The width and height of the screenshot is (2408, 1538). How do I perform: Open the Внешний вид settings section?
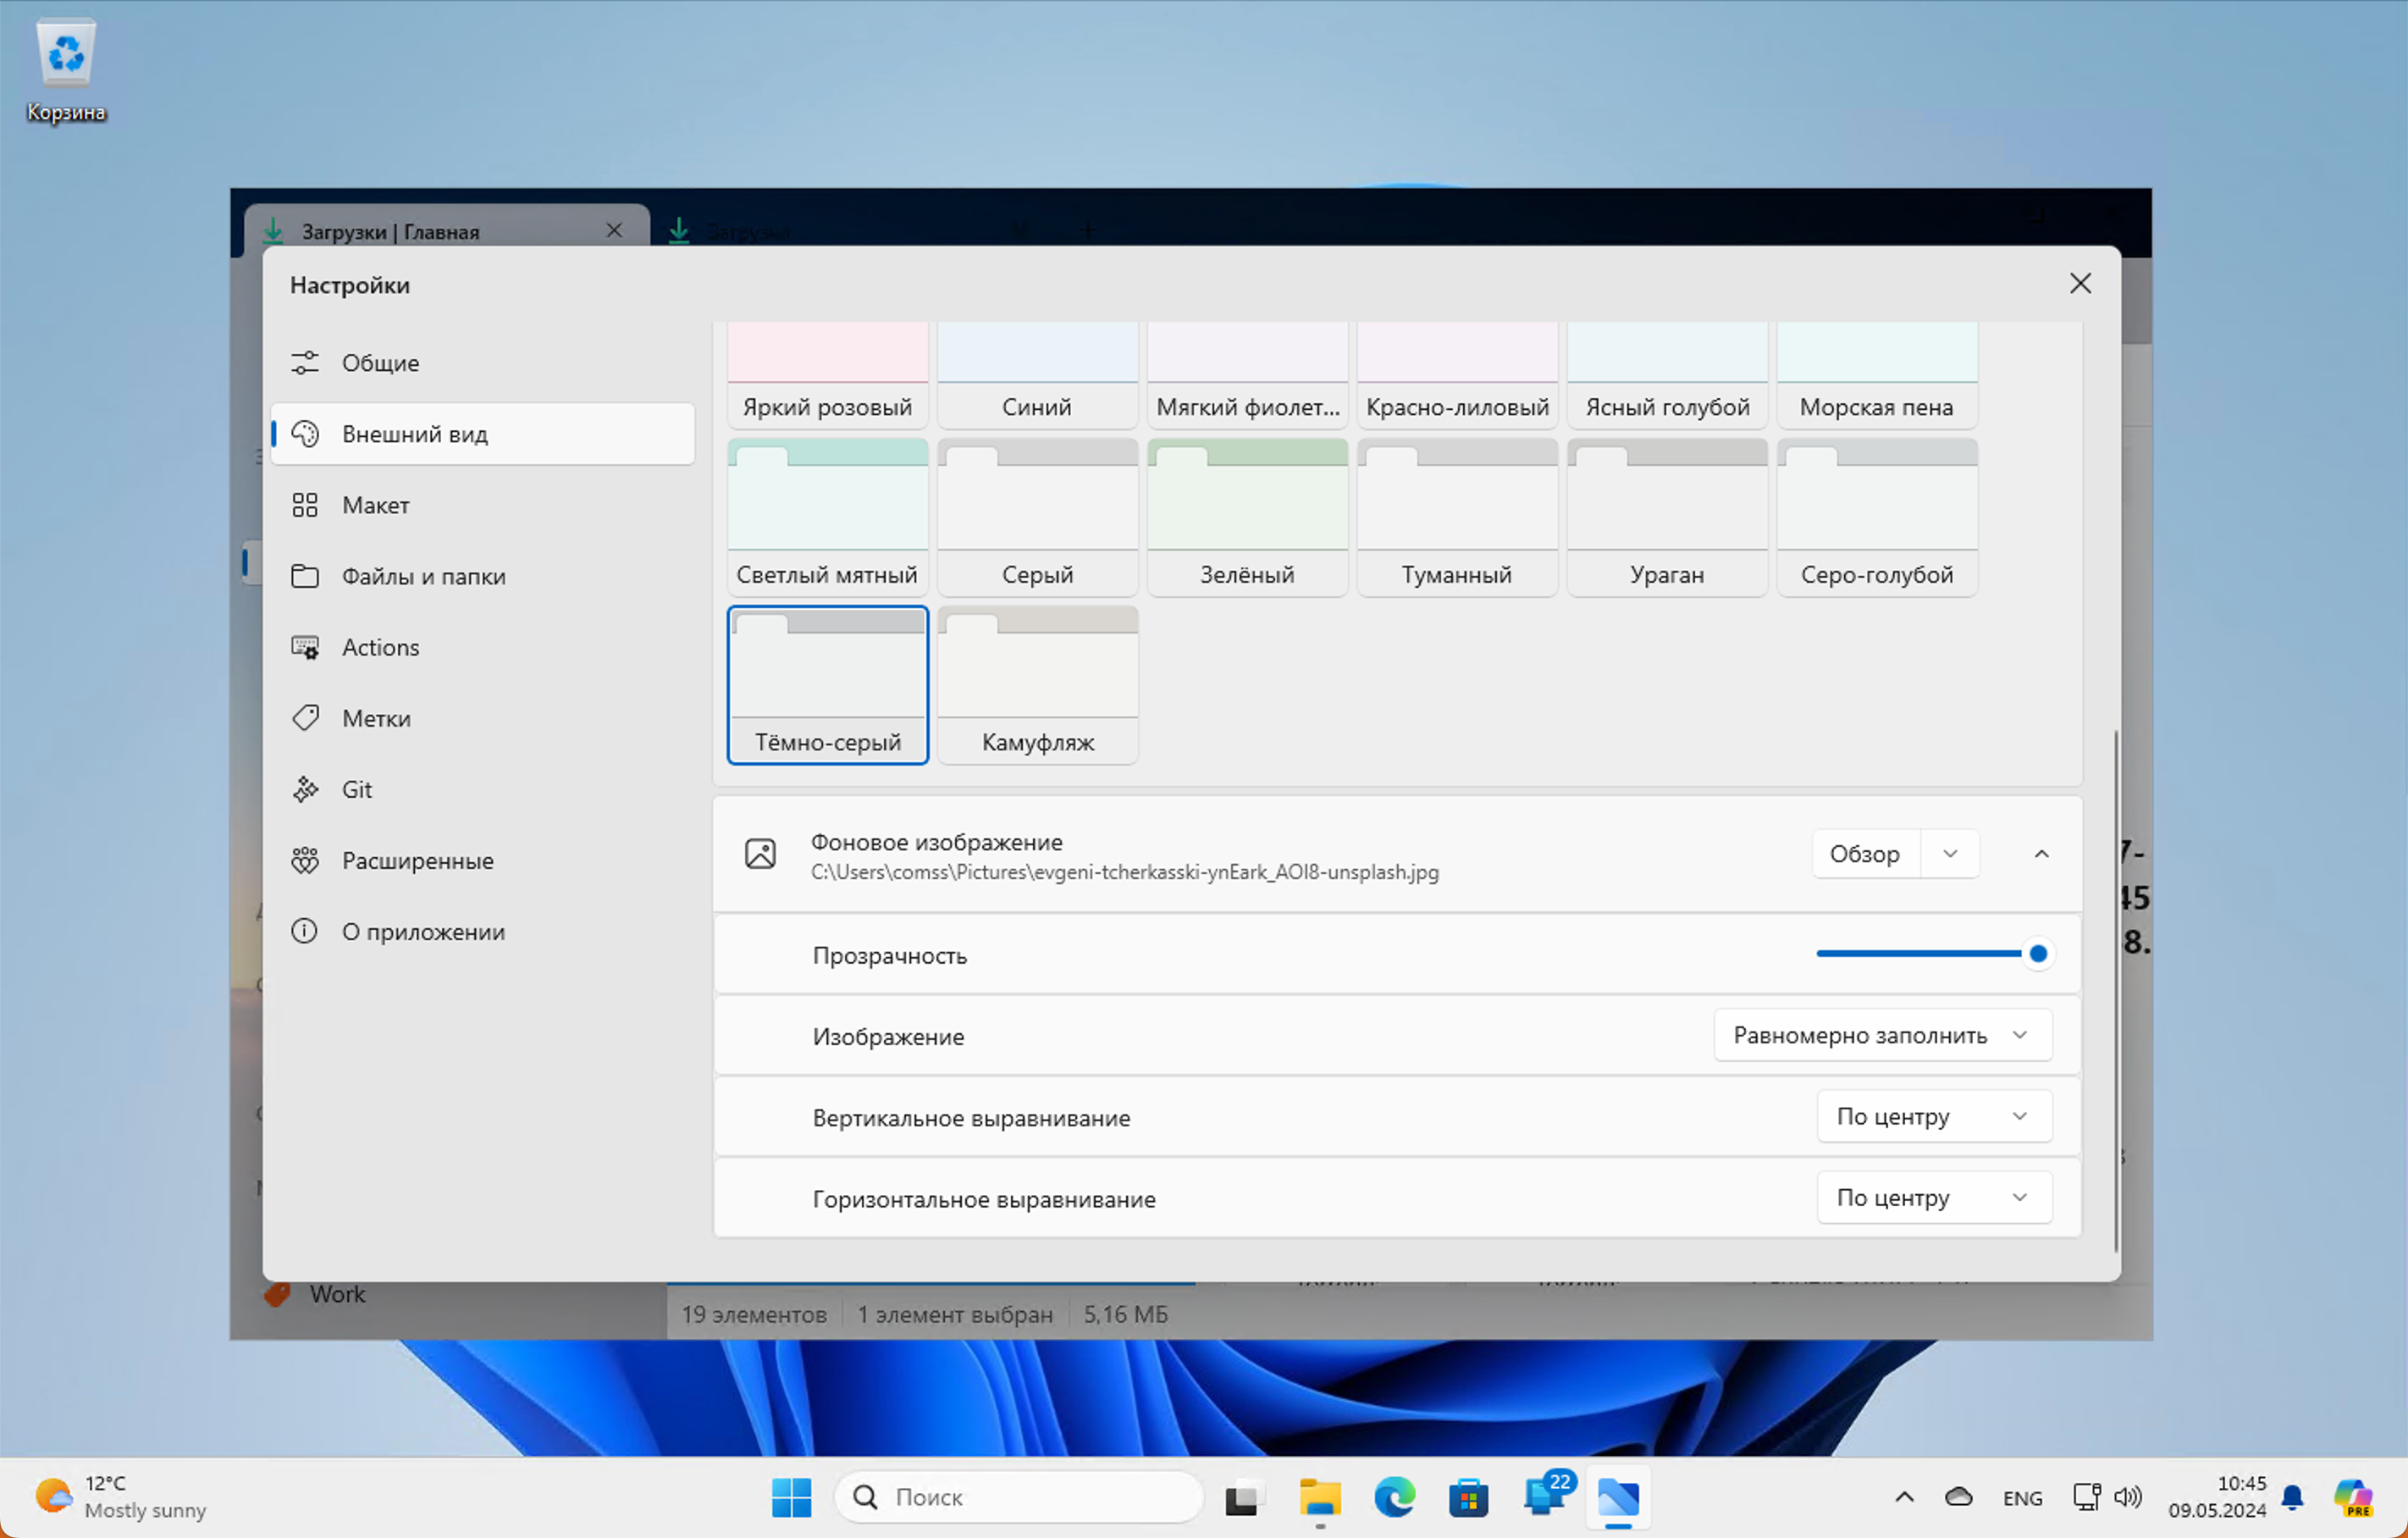414,434
